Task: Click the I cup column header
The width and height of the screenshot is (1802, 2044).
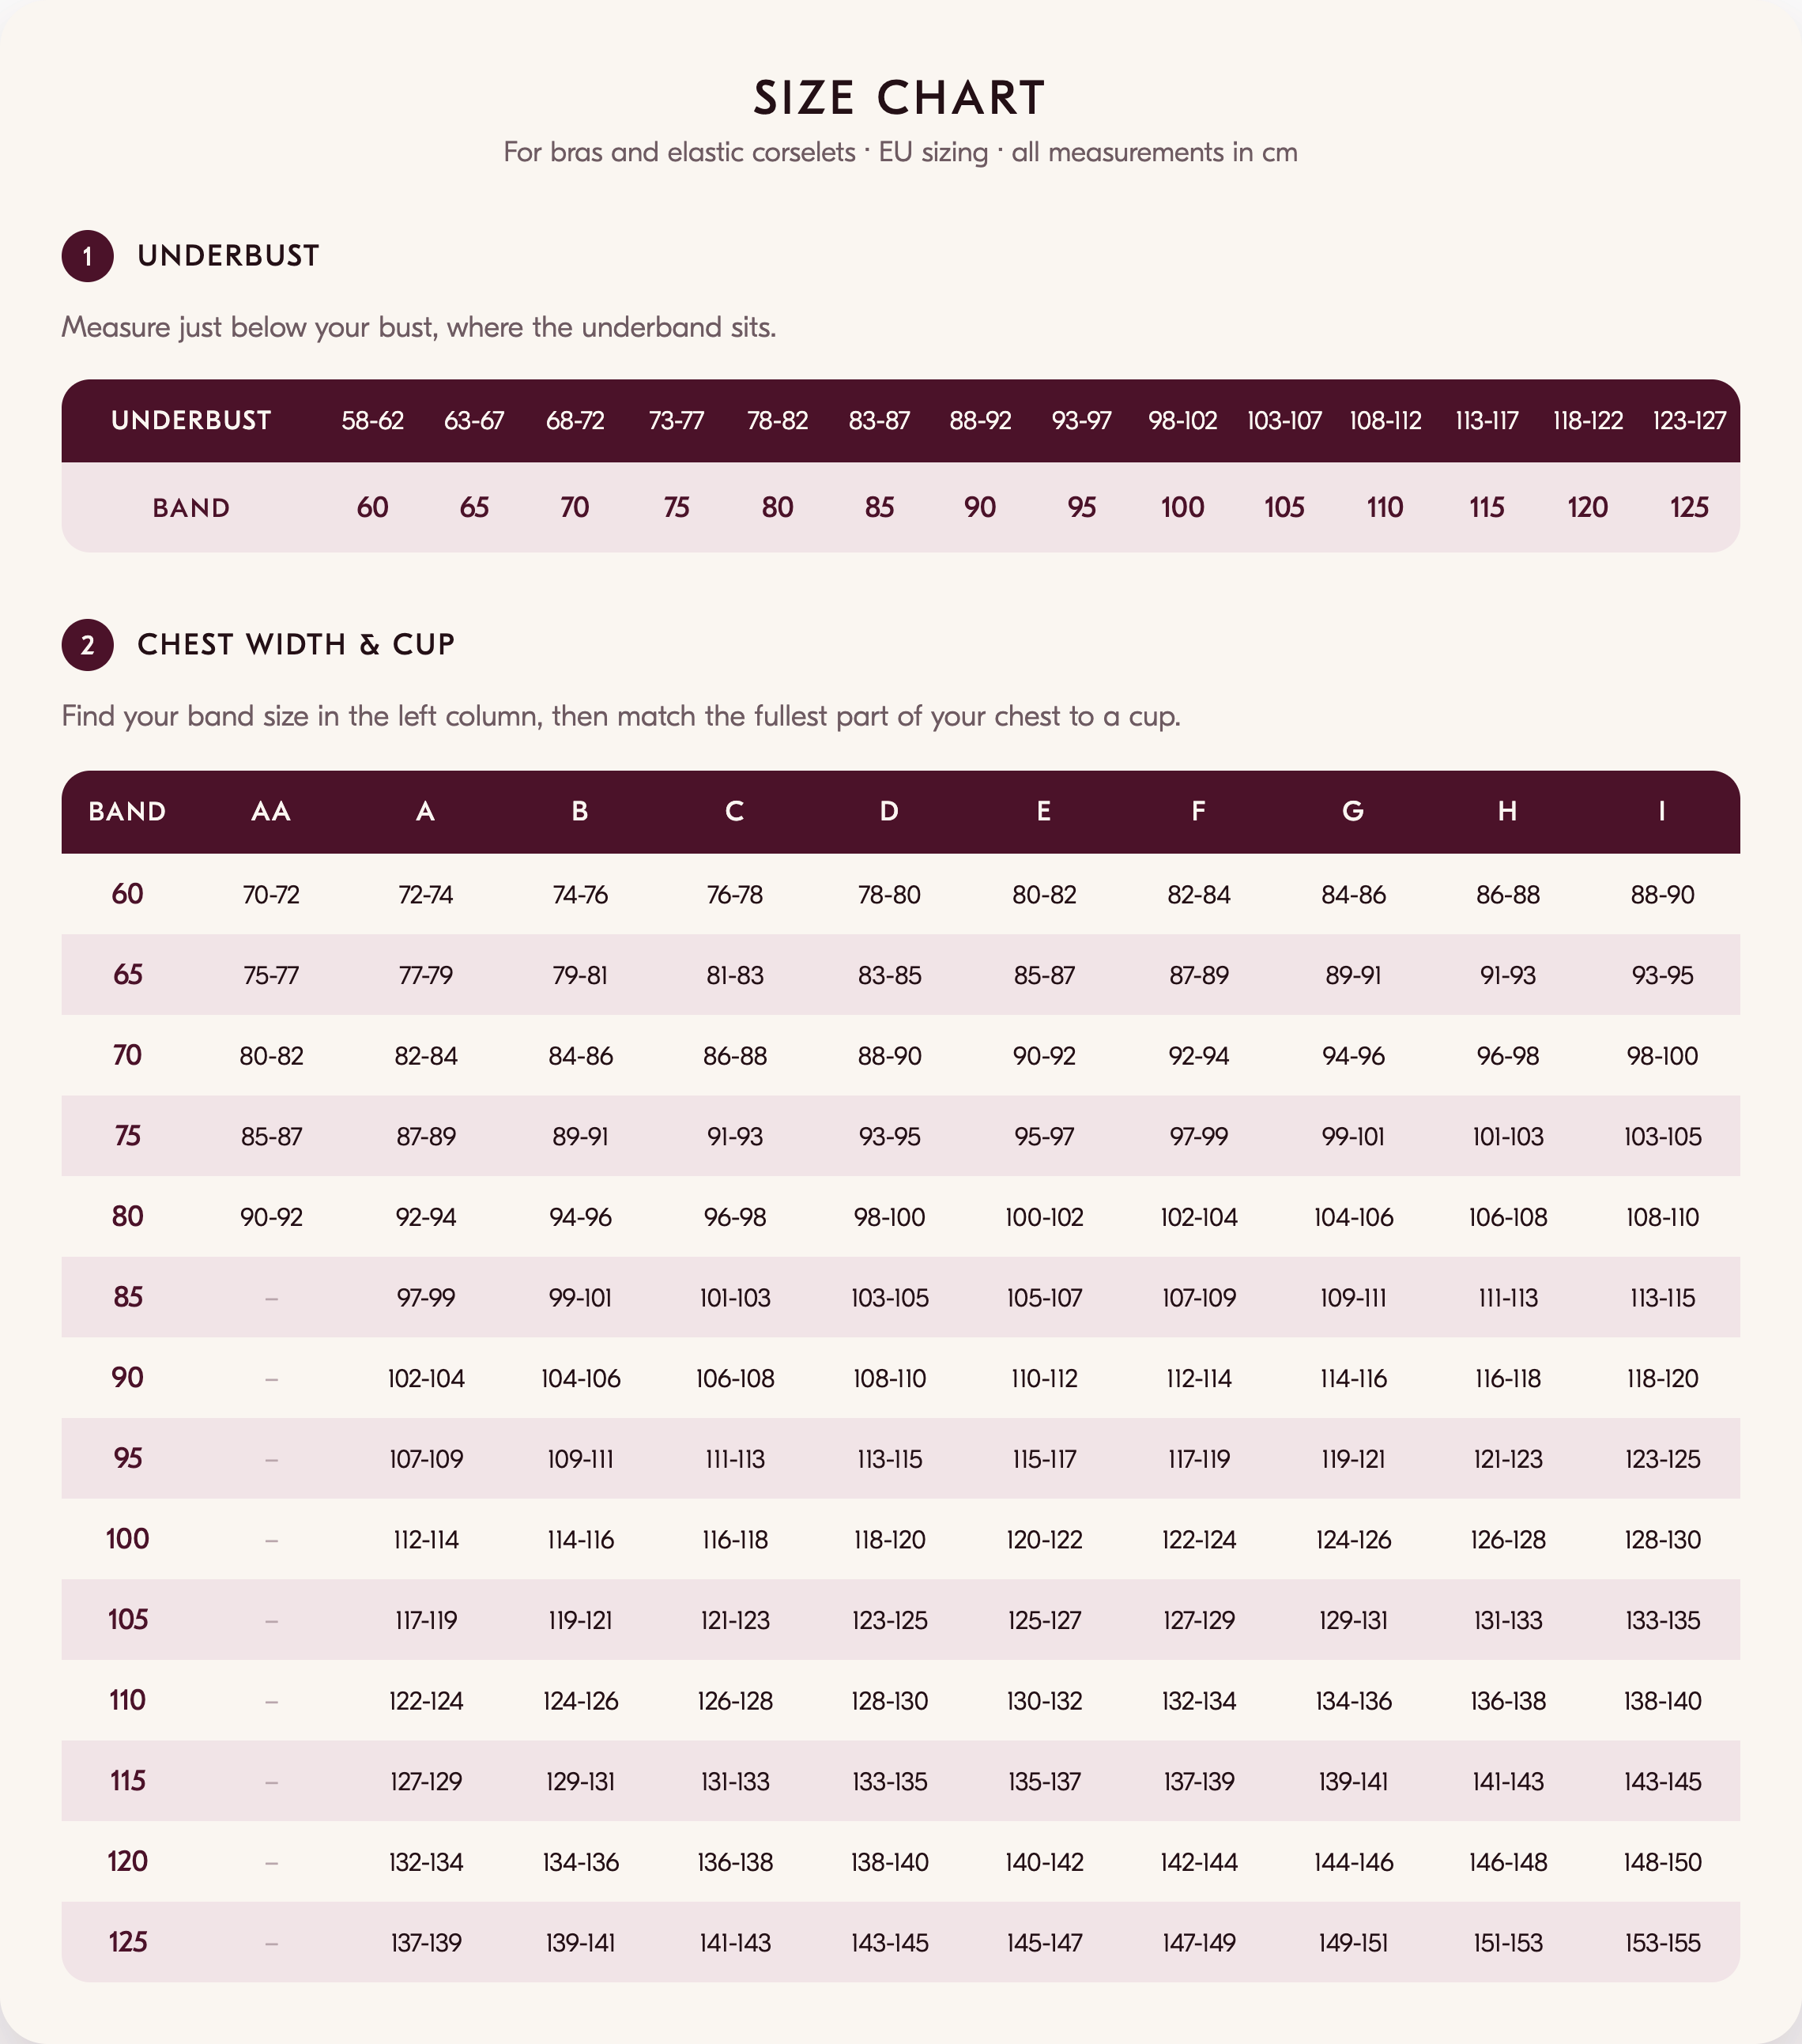Action: (1662, 811)
